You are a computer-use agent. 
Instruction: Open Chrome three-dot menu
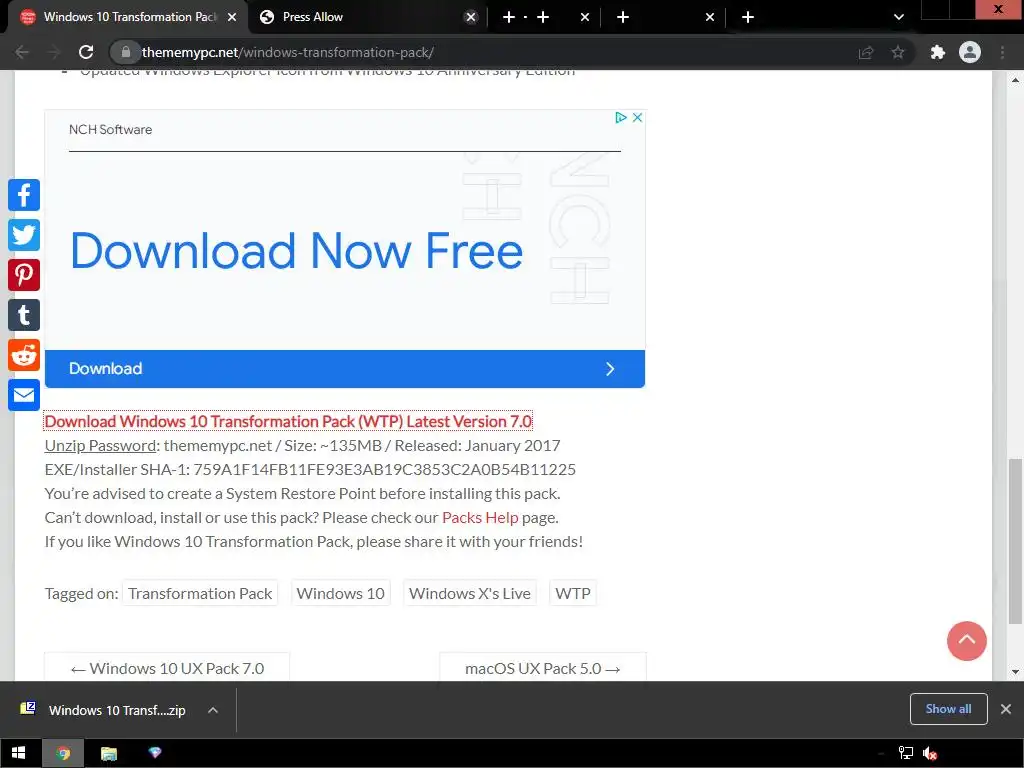pos(1002,52)
